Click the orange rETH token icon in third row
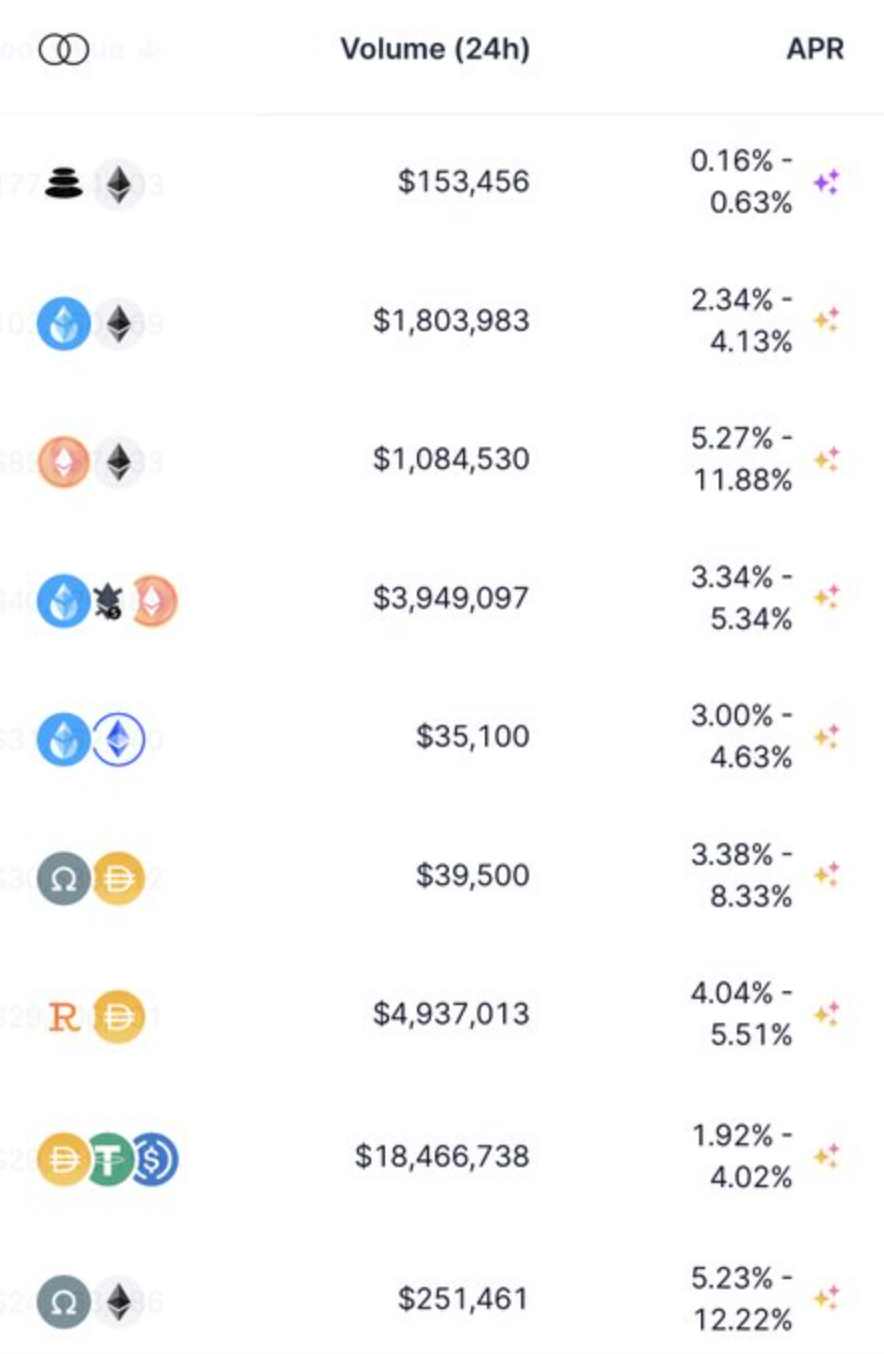 [64, 462]
